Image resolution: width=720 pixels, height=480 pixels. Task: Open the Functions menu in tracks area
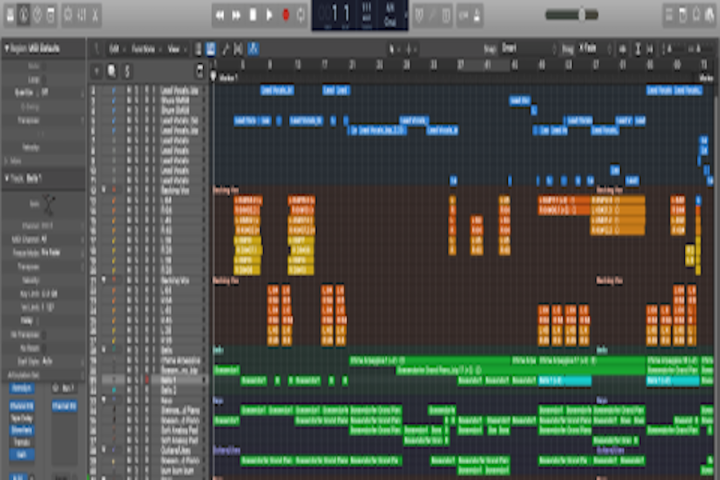[x=145, y=48]
